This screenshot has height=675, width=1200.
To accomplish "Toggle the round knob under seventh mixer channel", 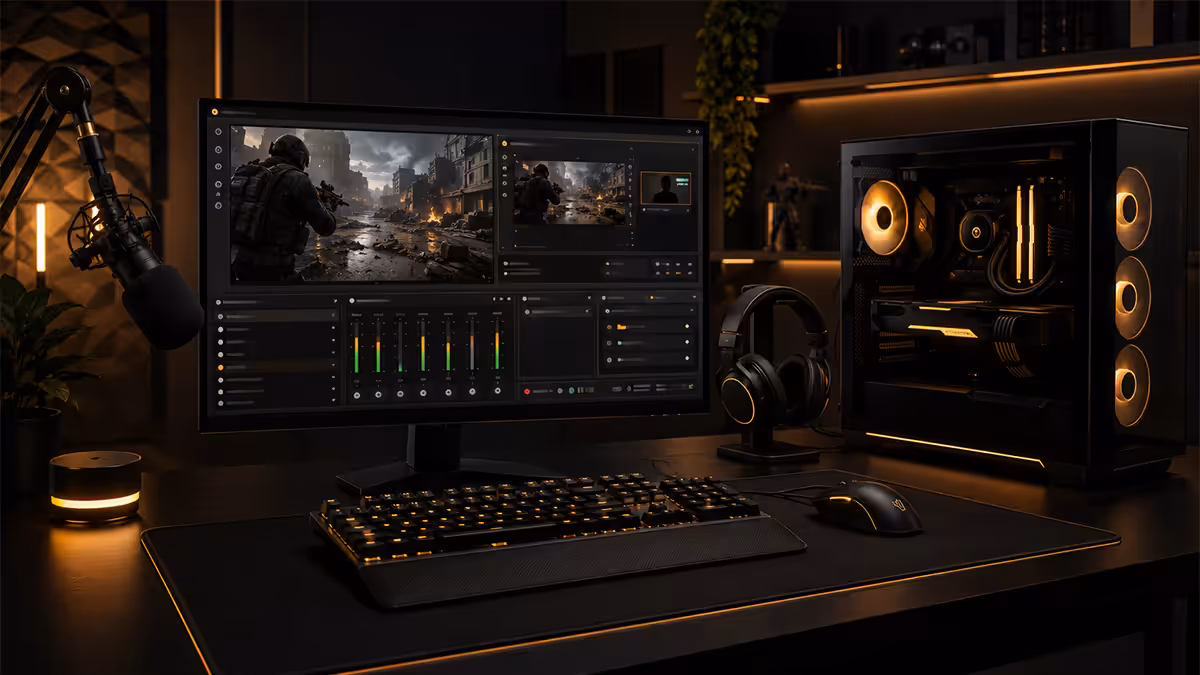I will pyautogui.click(x=497, y=391).
